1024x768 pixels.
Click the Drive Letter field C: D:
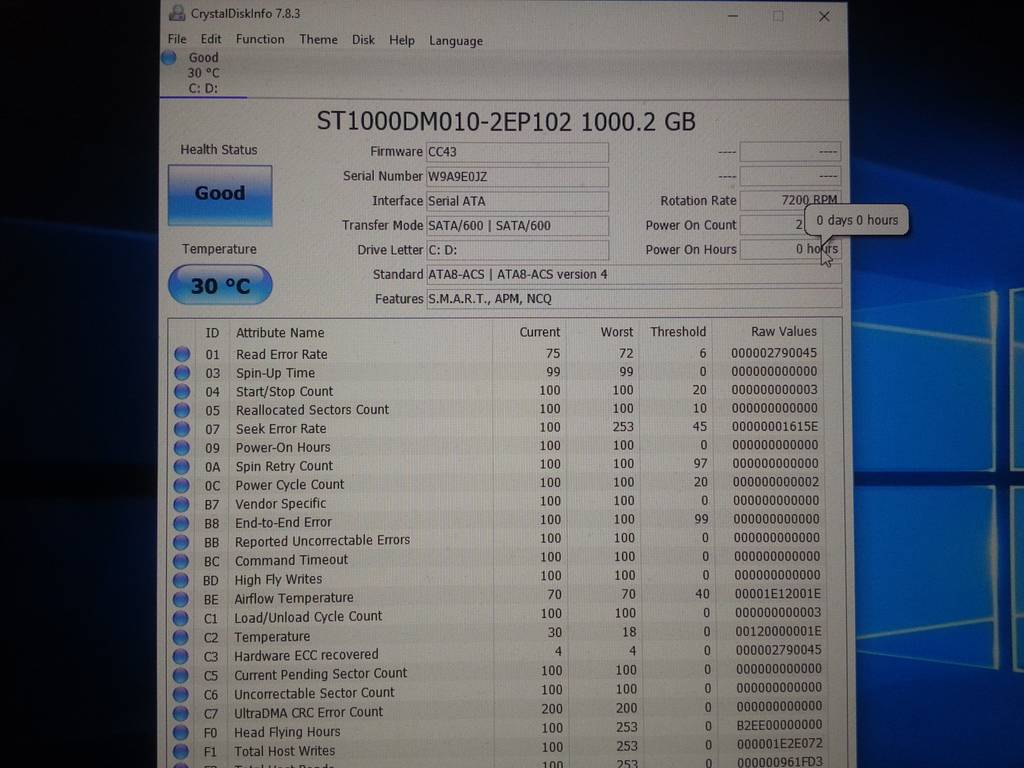tap(517, 250)
